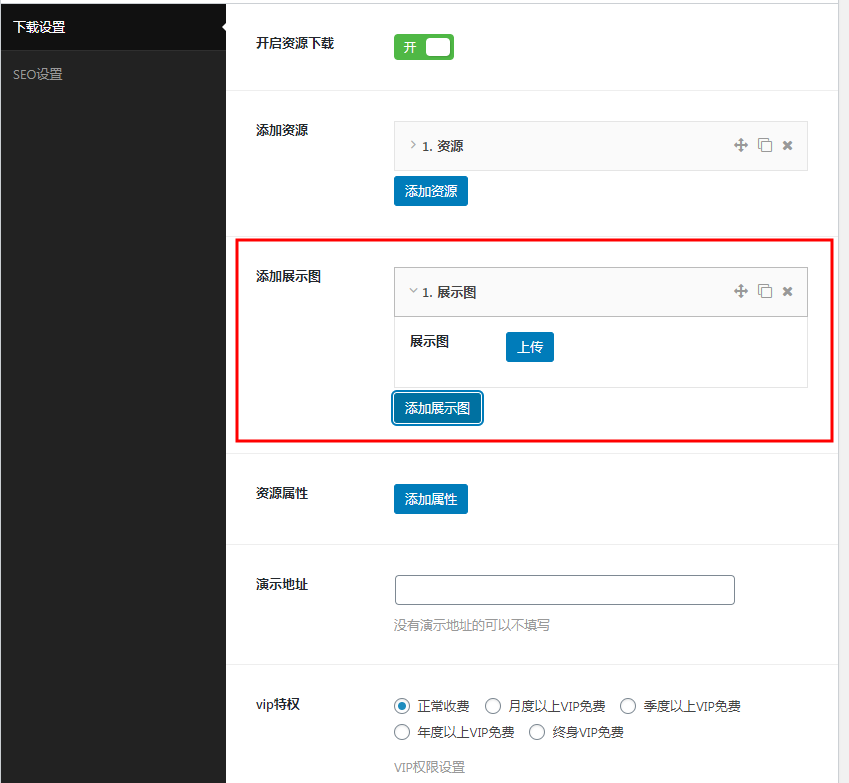This screenshot has width=849, height=783.
Task: Move icon on the 1. 资源 row
Action: click(x=740, y=145)
